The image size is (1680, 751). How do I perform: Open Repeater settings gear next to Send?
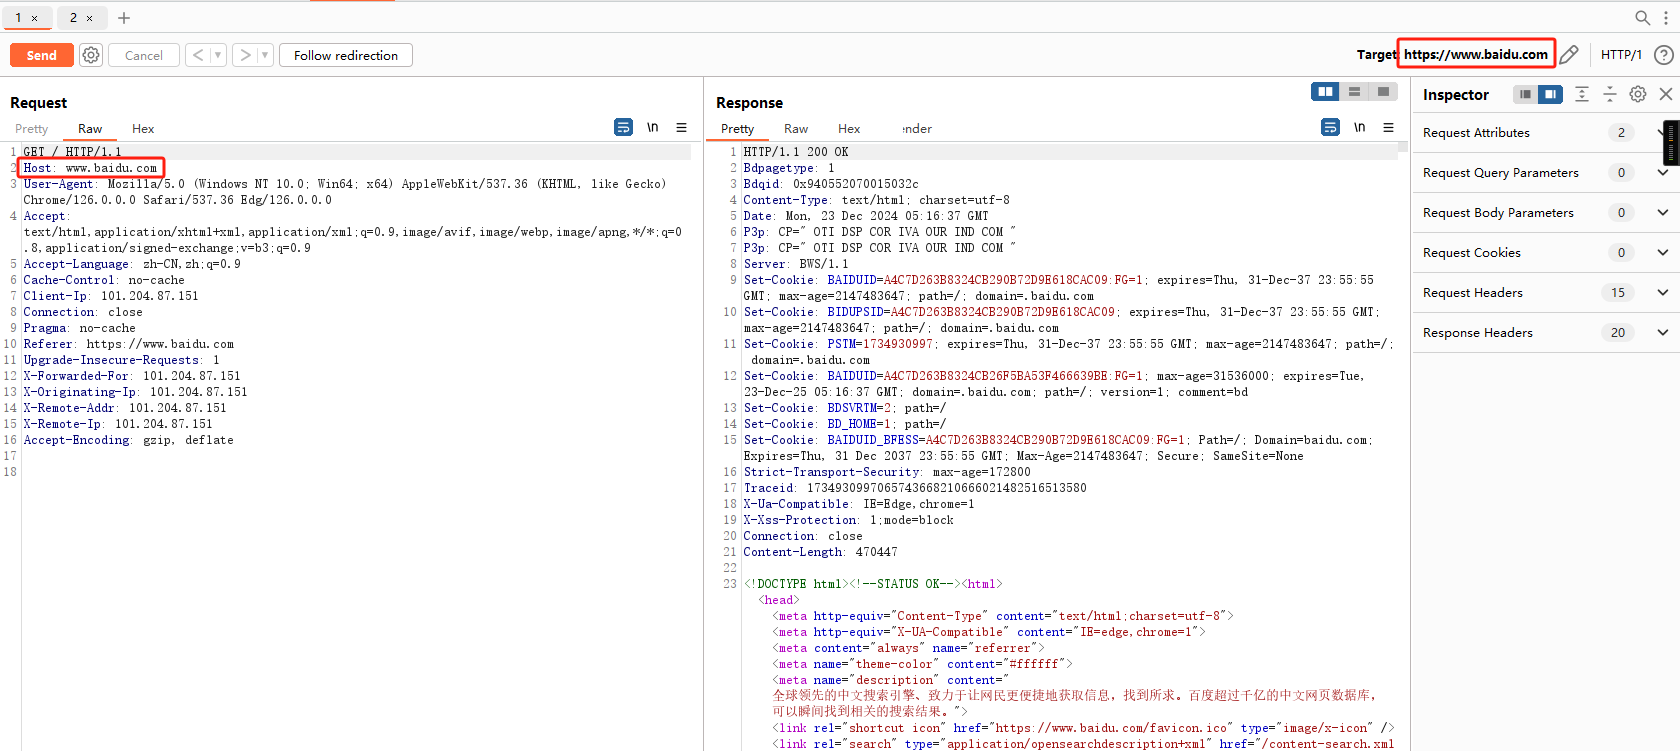pyautogui.click(x=91, y=55)
